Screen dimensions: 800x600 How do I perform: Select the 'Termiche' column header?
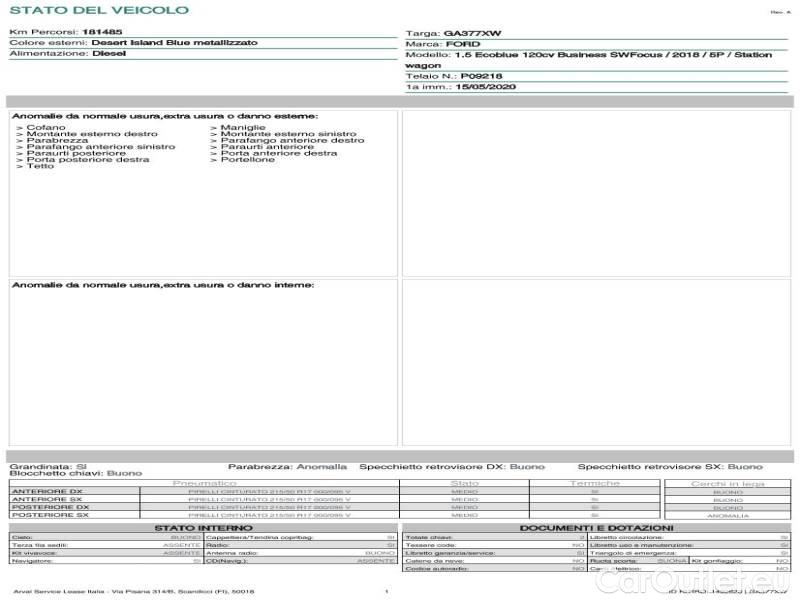(x=595, y=483)
